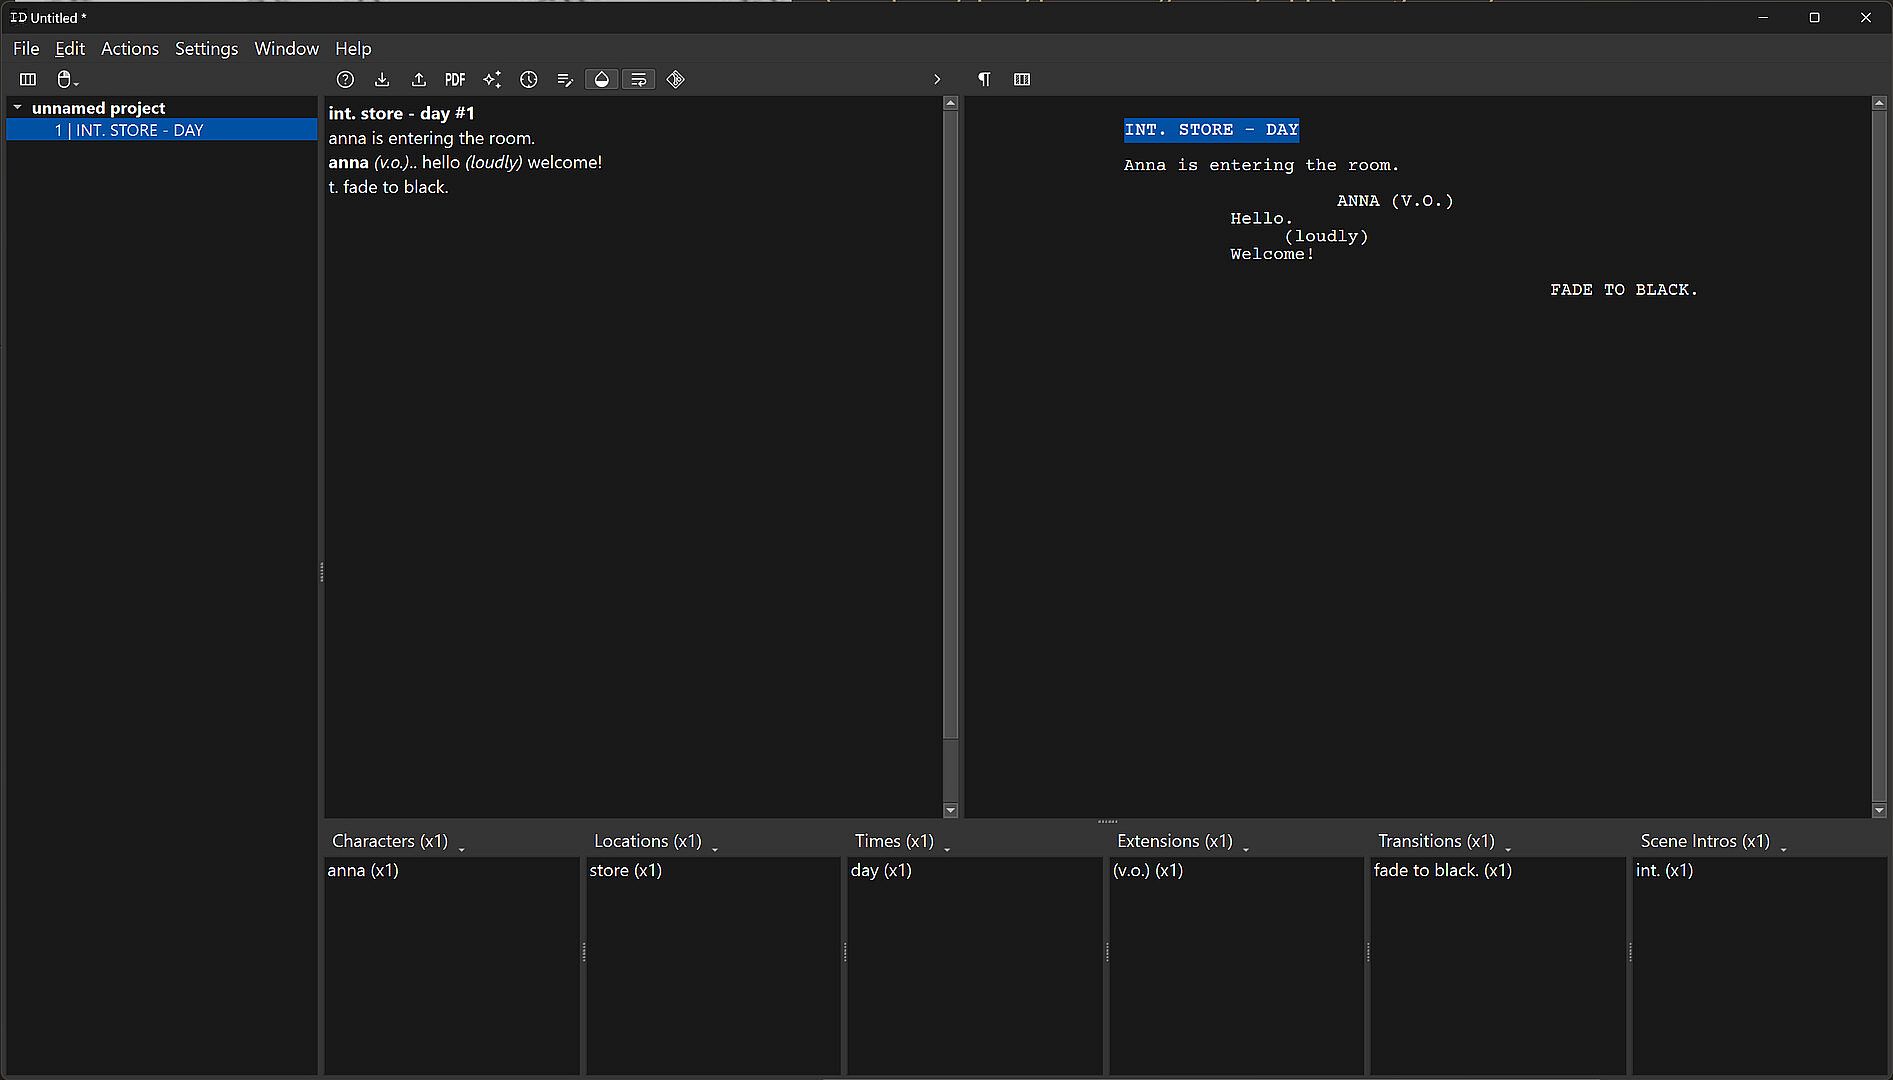Click the sparkles icon in toolbar
Image resolution: width=1893 pixels, height=1080 pixels.
click(492, 80)
